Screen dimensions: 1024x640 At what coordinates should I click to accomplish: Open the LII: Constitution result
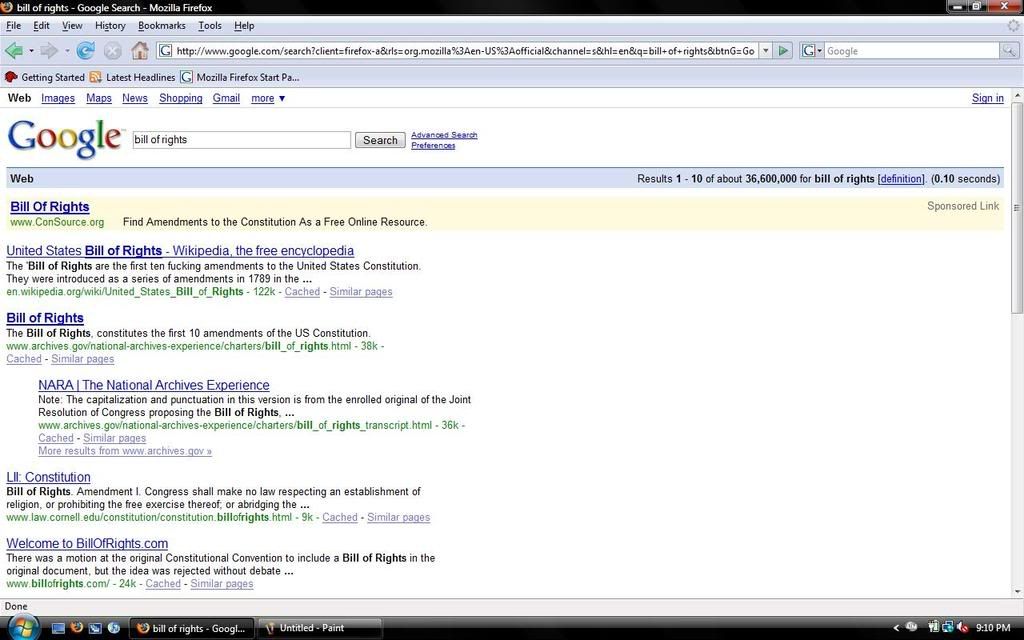click(48, 477)
